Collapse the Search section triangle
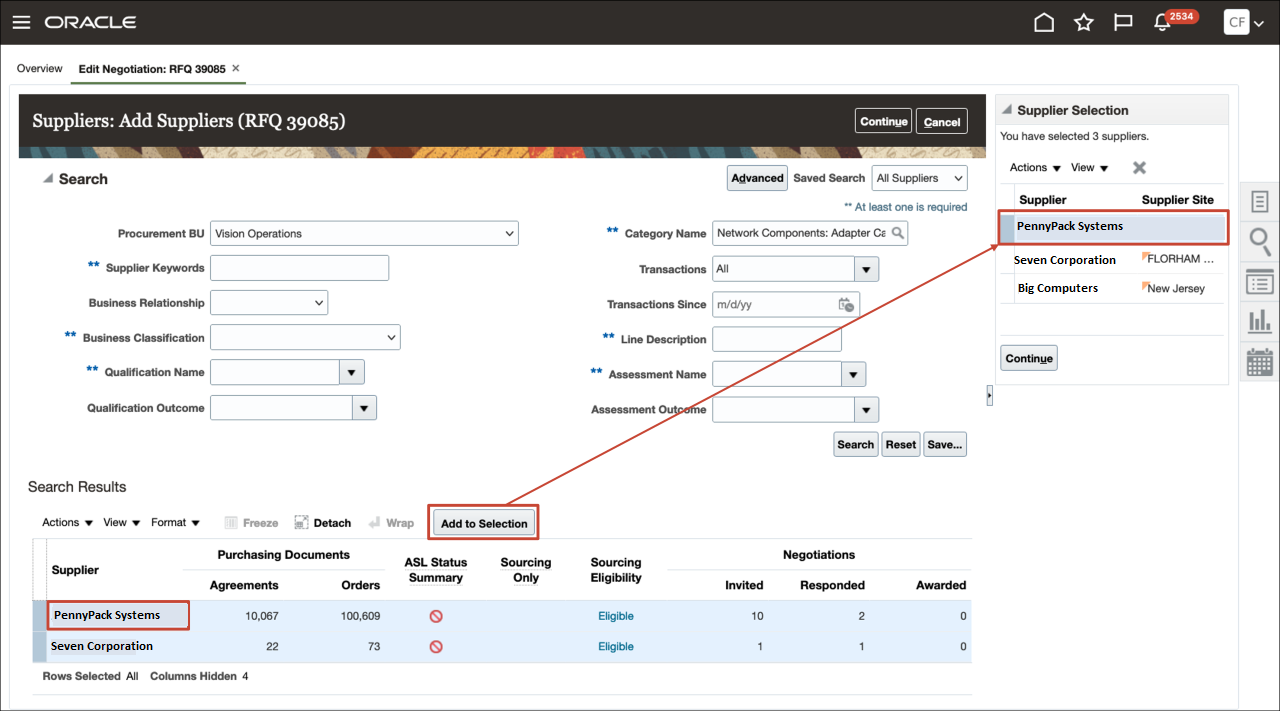The image size is (1280, 711). (x=47, y=179)
